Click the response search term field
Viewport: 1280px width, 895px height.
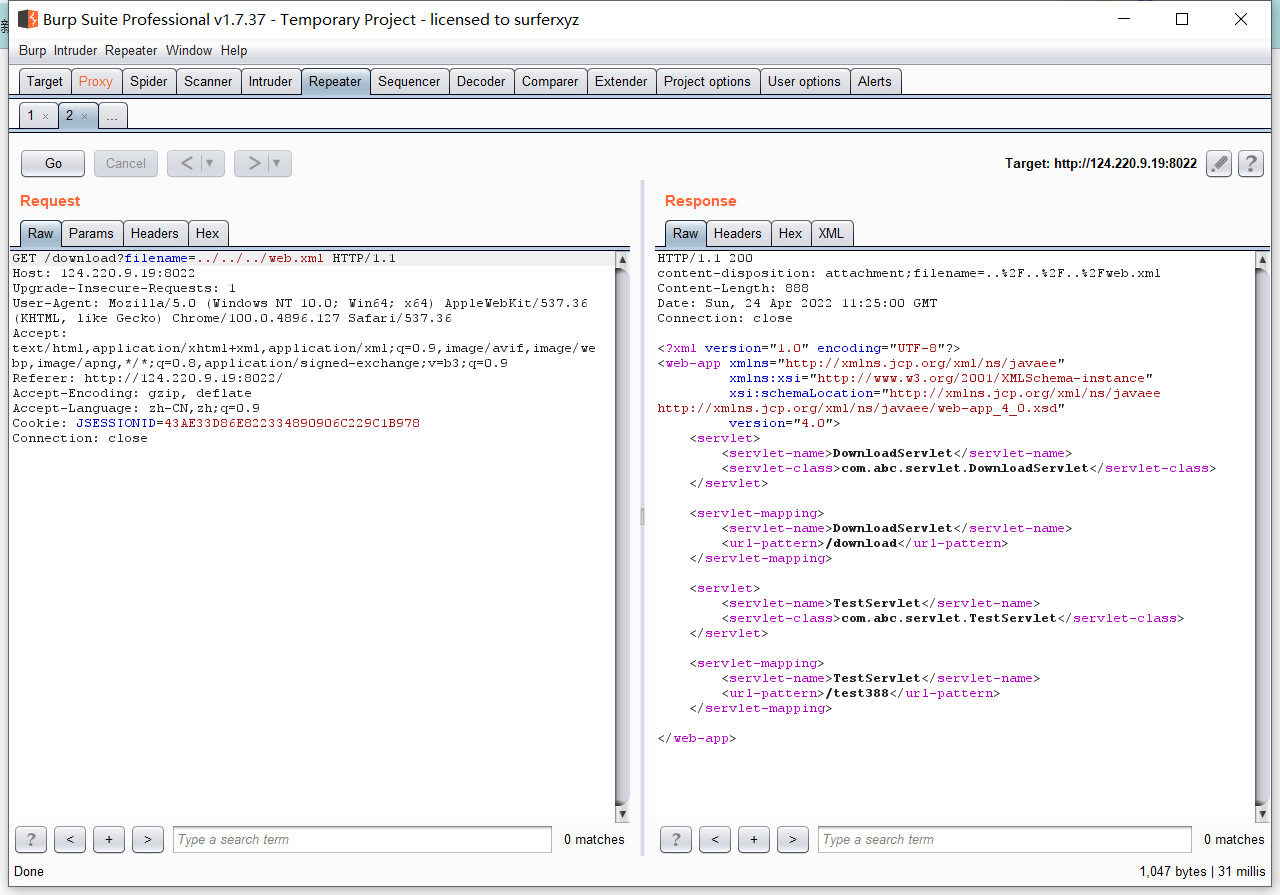pos(1005,840)
